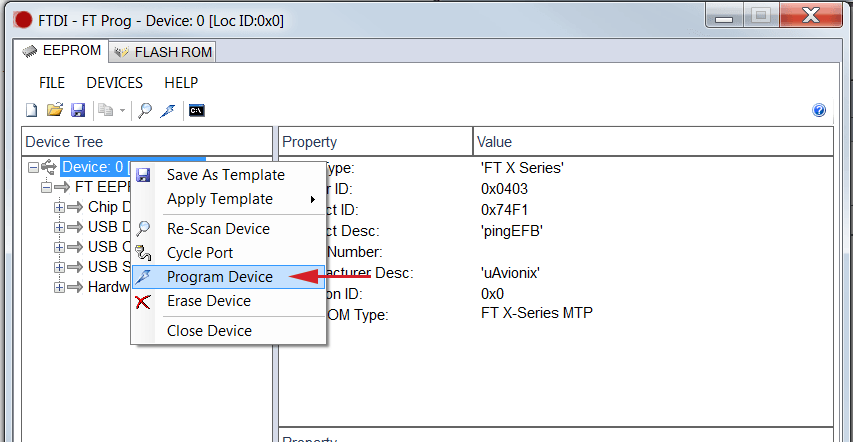The width and height of the screenshot is (853, 442).
Task: Click the 0x74F1 product ID value
Action: [504, 210]
